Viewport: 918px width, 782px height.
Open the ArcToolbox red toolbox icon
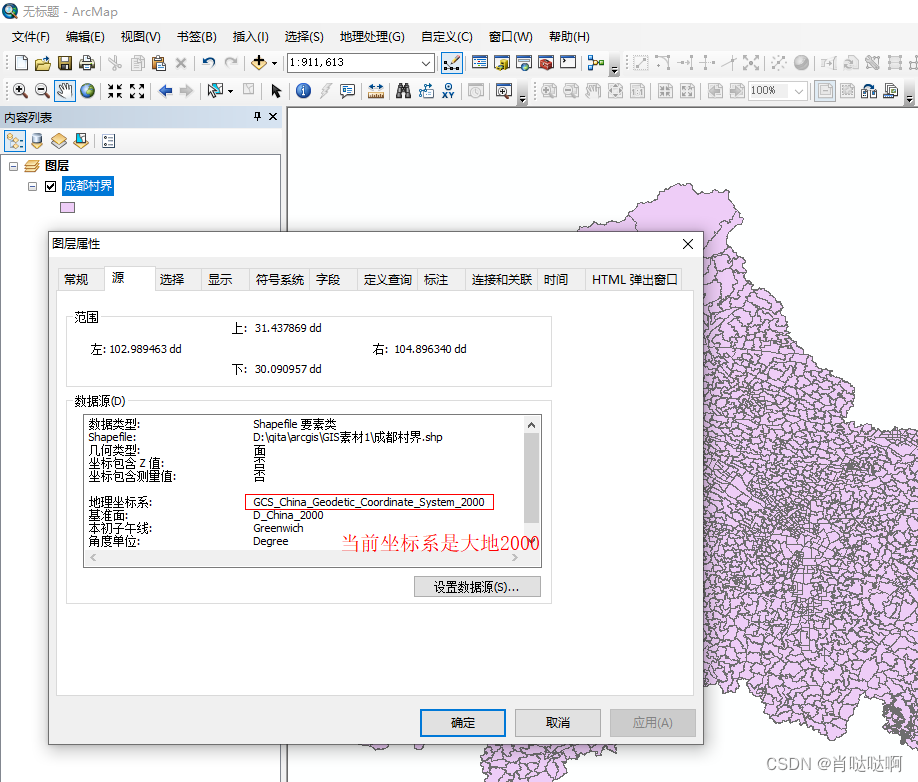[x=546, y=63]
